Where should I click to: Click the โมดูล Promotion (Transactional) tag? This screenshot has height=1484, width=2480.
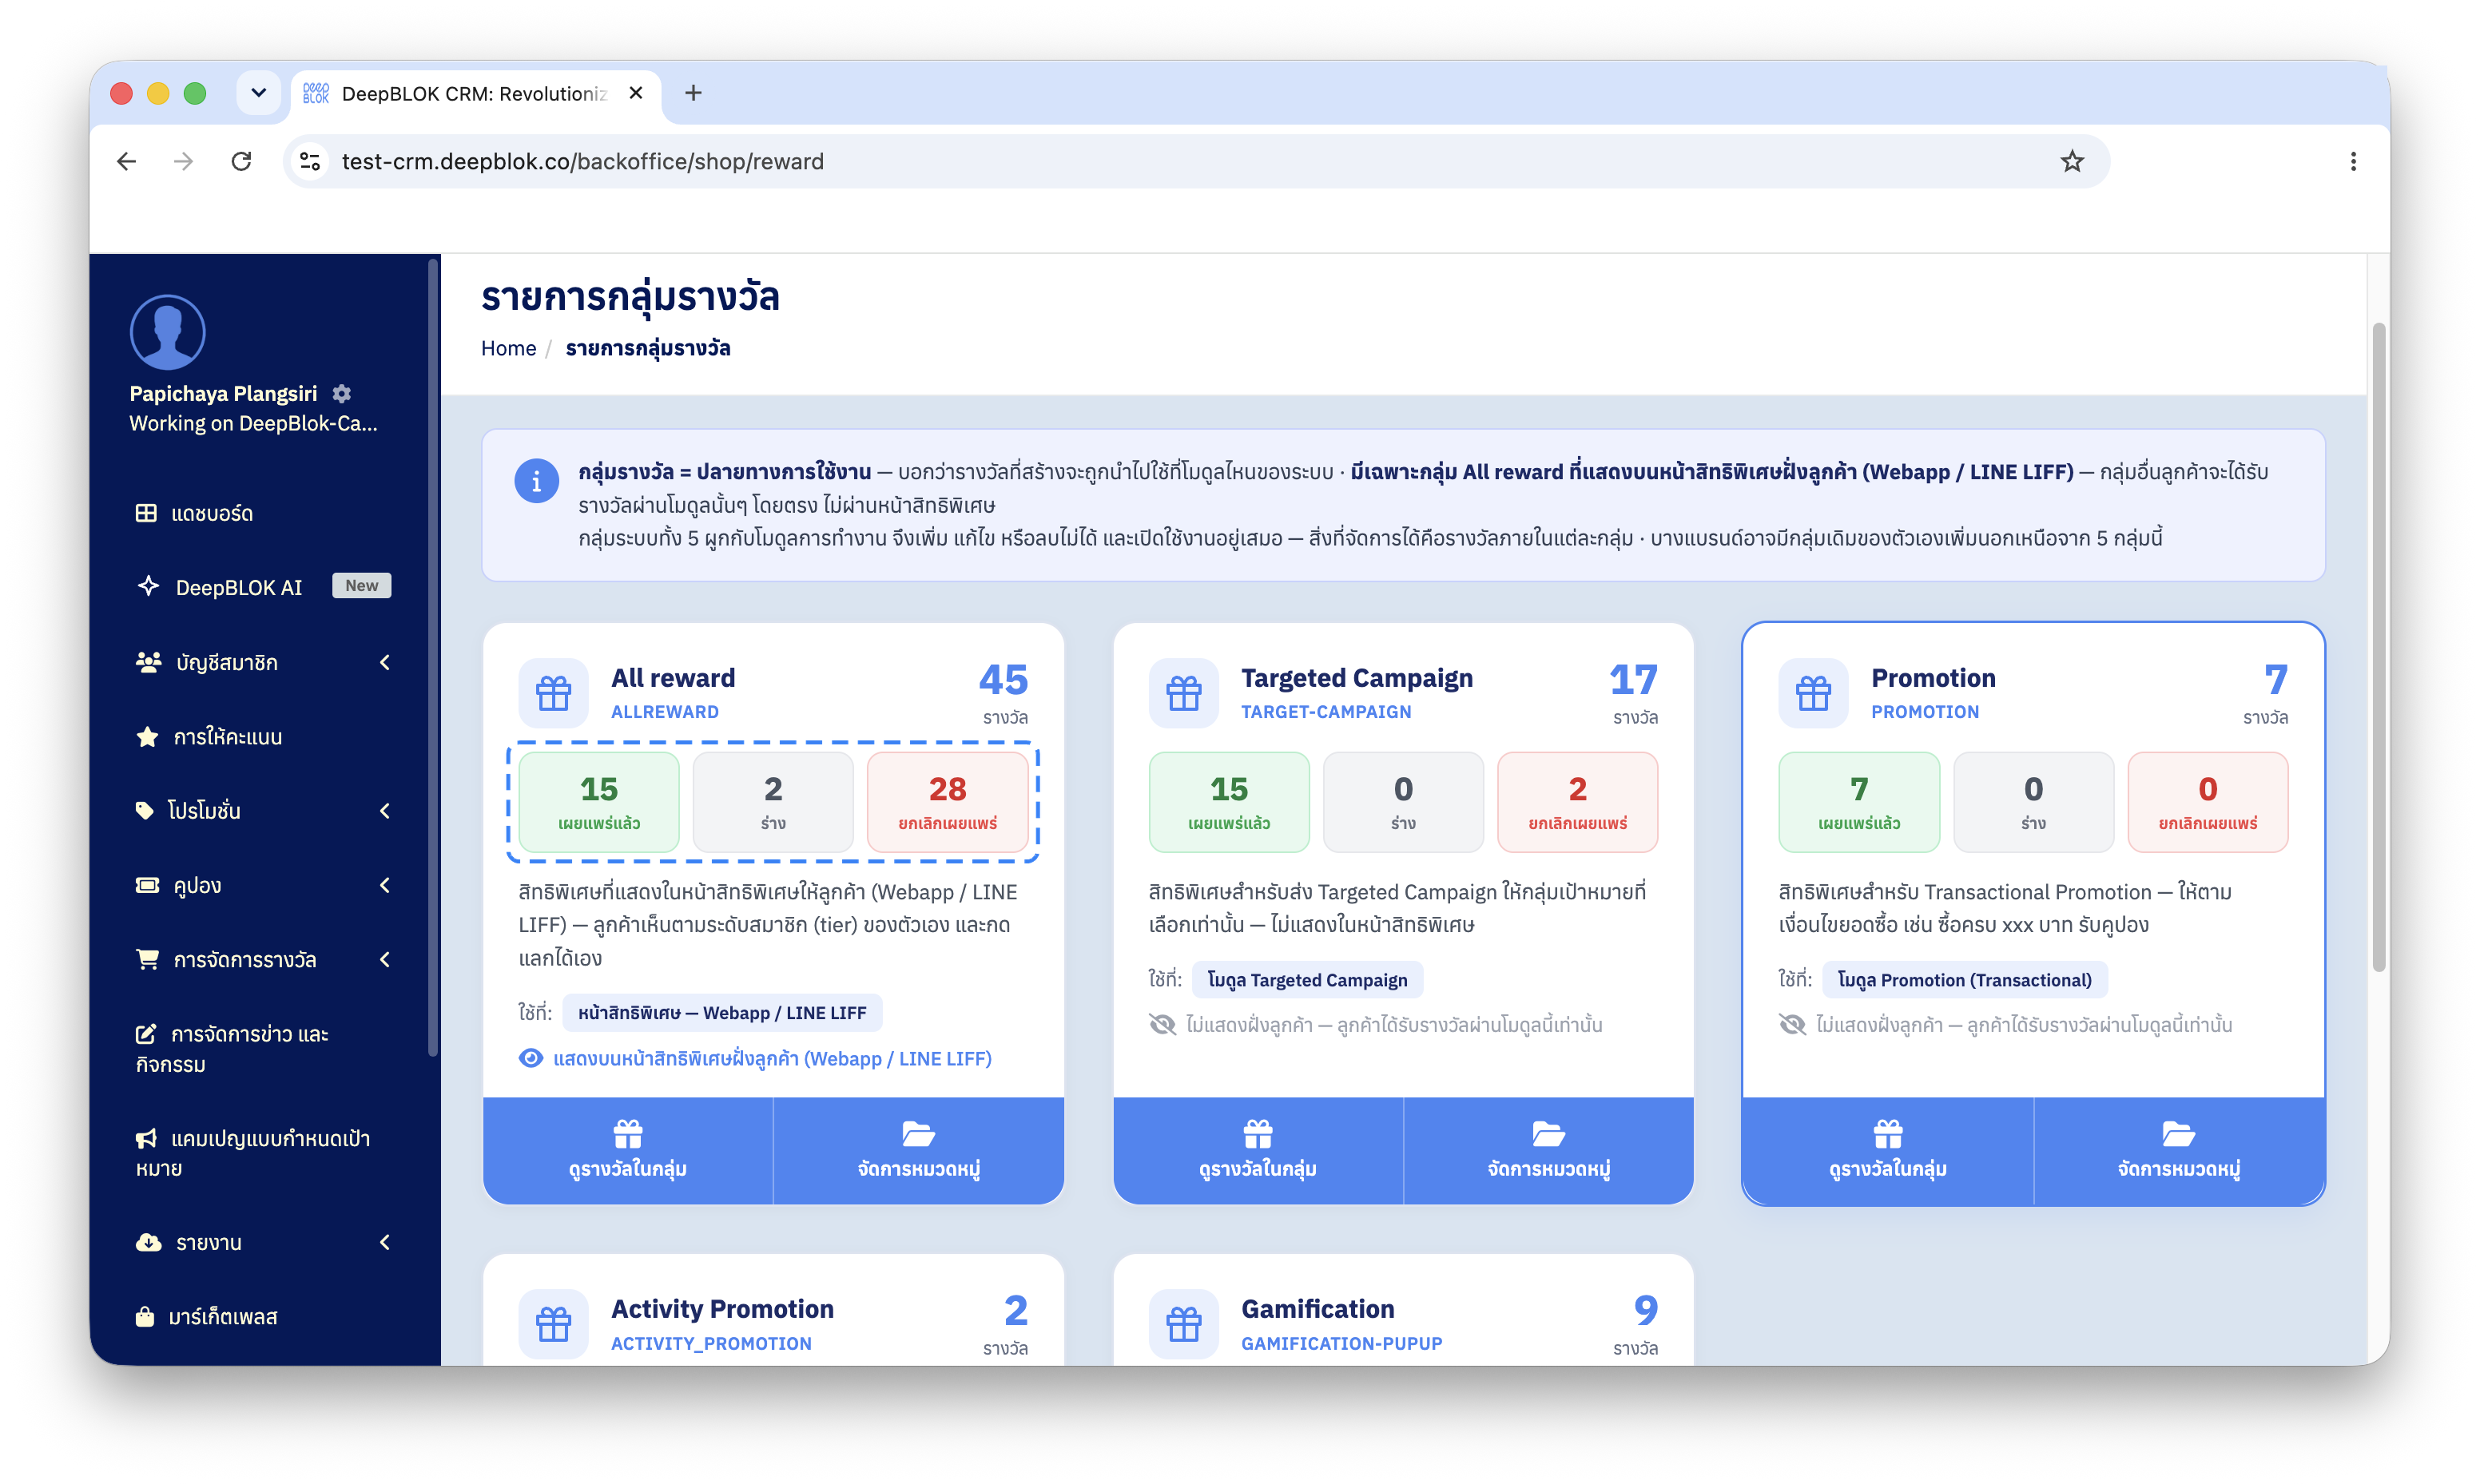pos(1964,980)
